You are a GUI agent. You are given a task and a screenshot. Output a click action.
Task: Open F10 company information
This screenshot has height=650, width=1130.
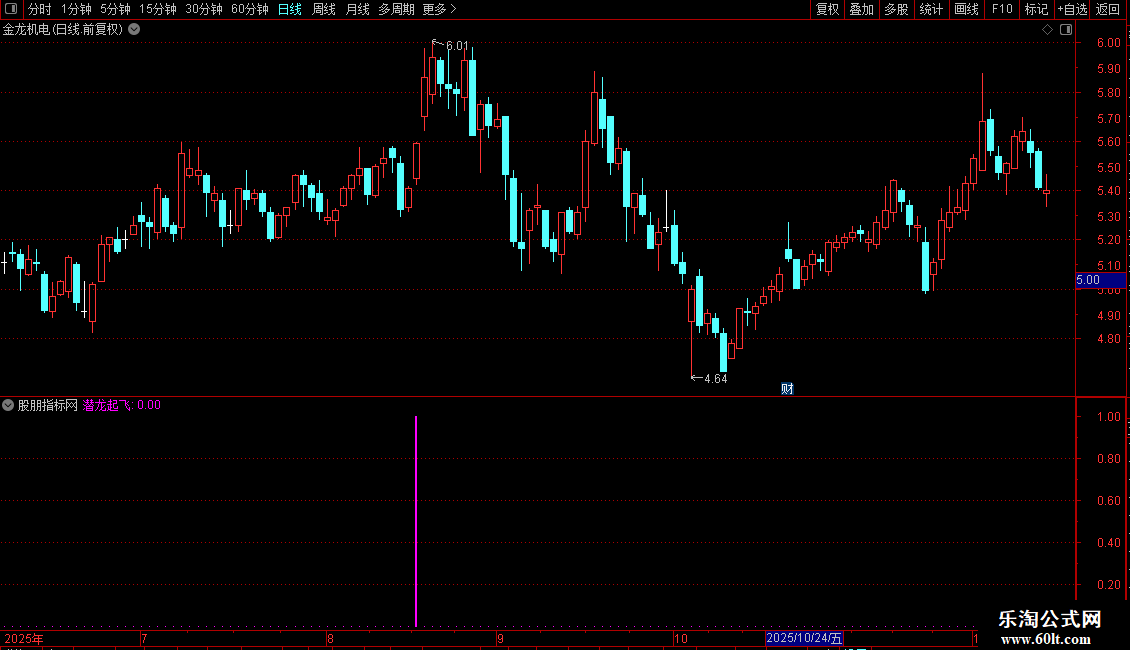pyautogui.click(x=1002, y=9)
